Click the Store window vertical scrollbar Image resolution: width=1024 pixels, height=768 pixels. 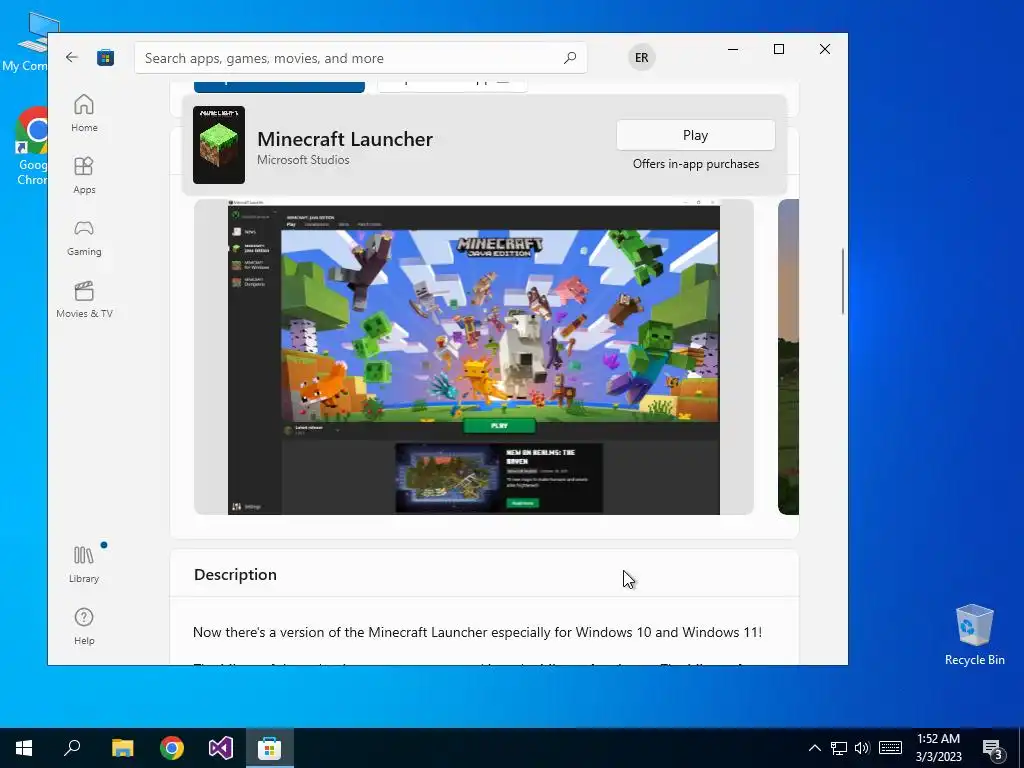(842, 281)
